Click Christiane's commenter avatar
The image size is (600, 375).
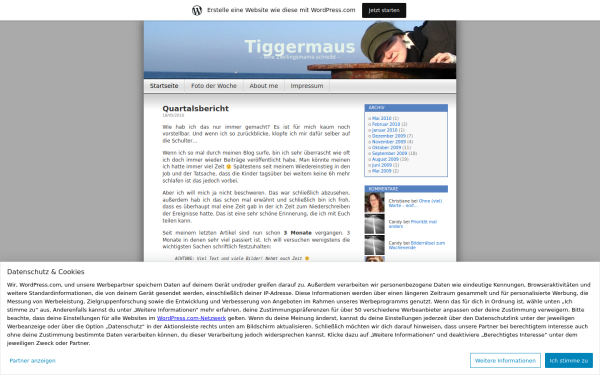pyautogui.click(x=375, y=203)
